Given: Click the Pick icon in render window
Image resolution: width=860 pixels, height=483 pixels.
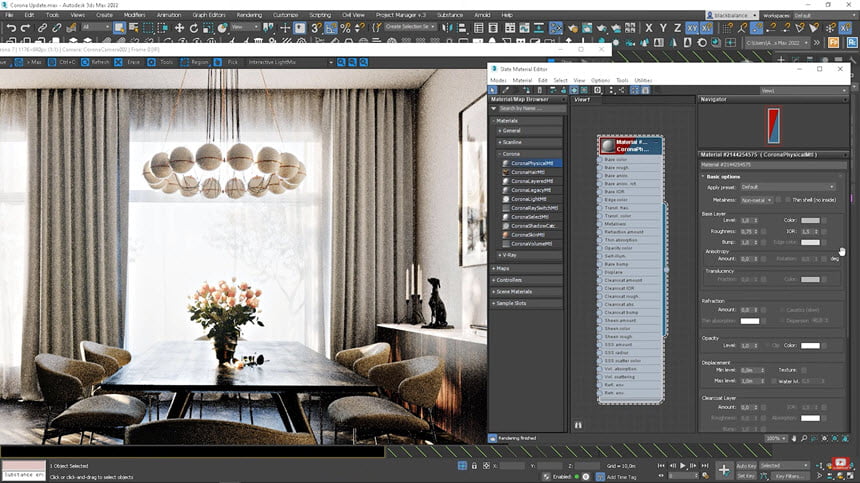Looking at the screenshot, I should coord(218,62).
